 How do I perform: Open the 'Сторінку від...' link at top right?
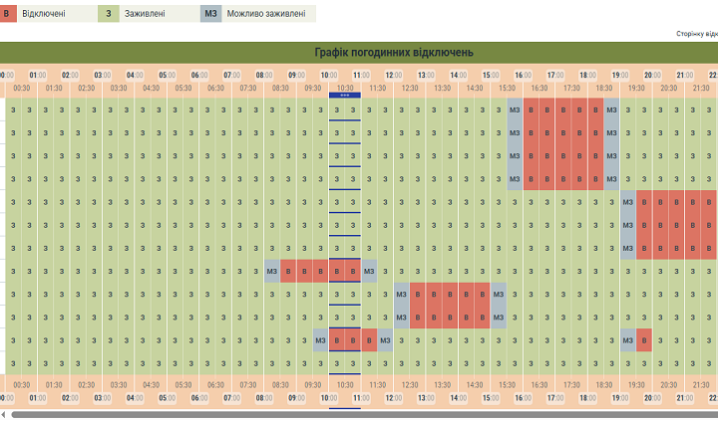click(697, 34)
